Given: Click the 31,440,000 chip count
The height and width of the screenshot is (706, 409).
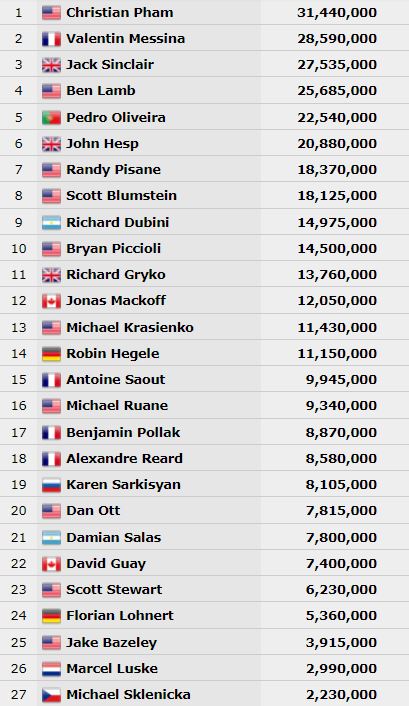Looking at the screenshot, I should (x=337, y=13).
